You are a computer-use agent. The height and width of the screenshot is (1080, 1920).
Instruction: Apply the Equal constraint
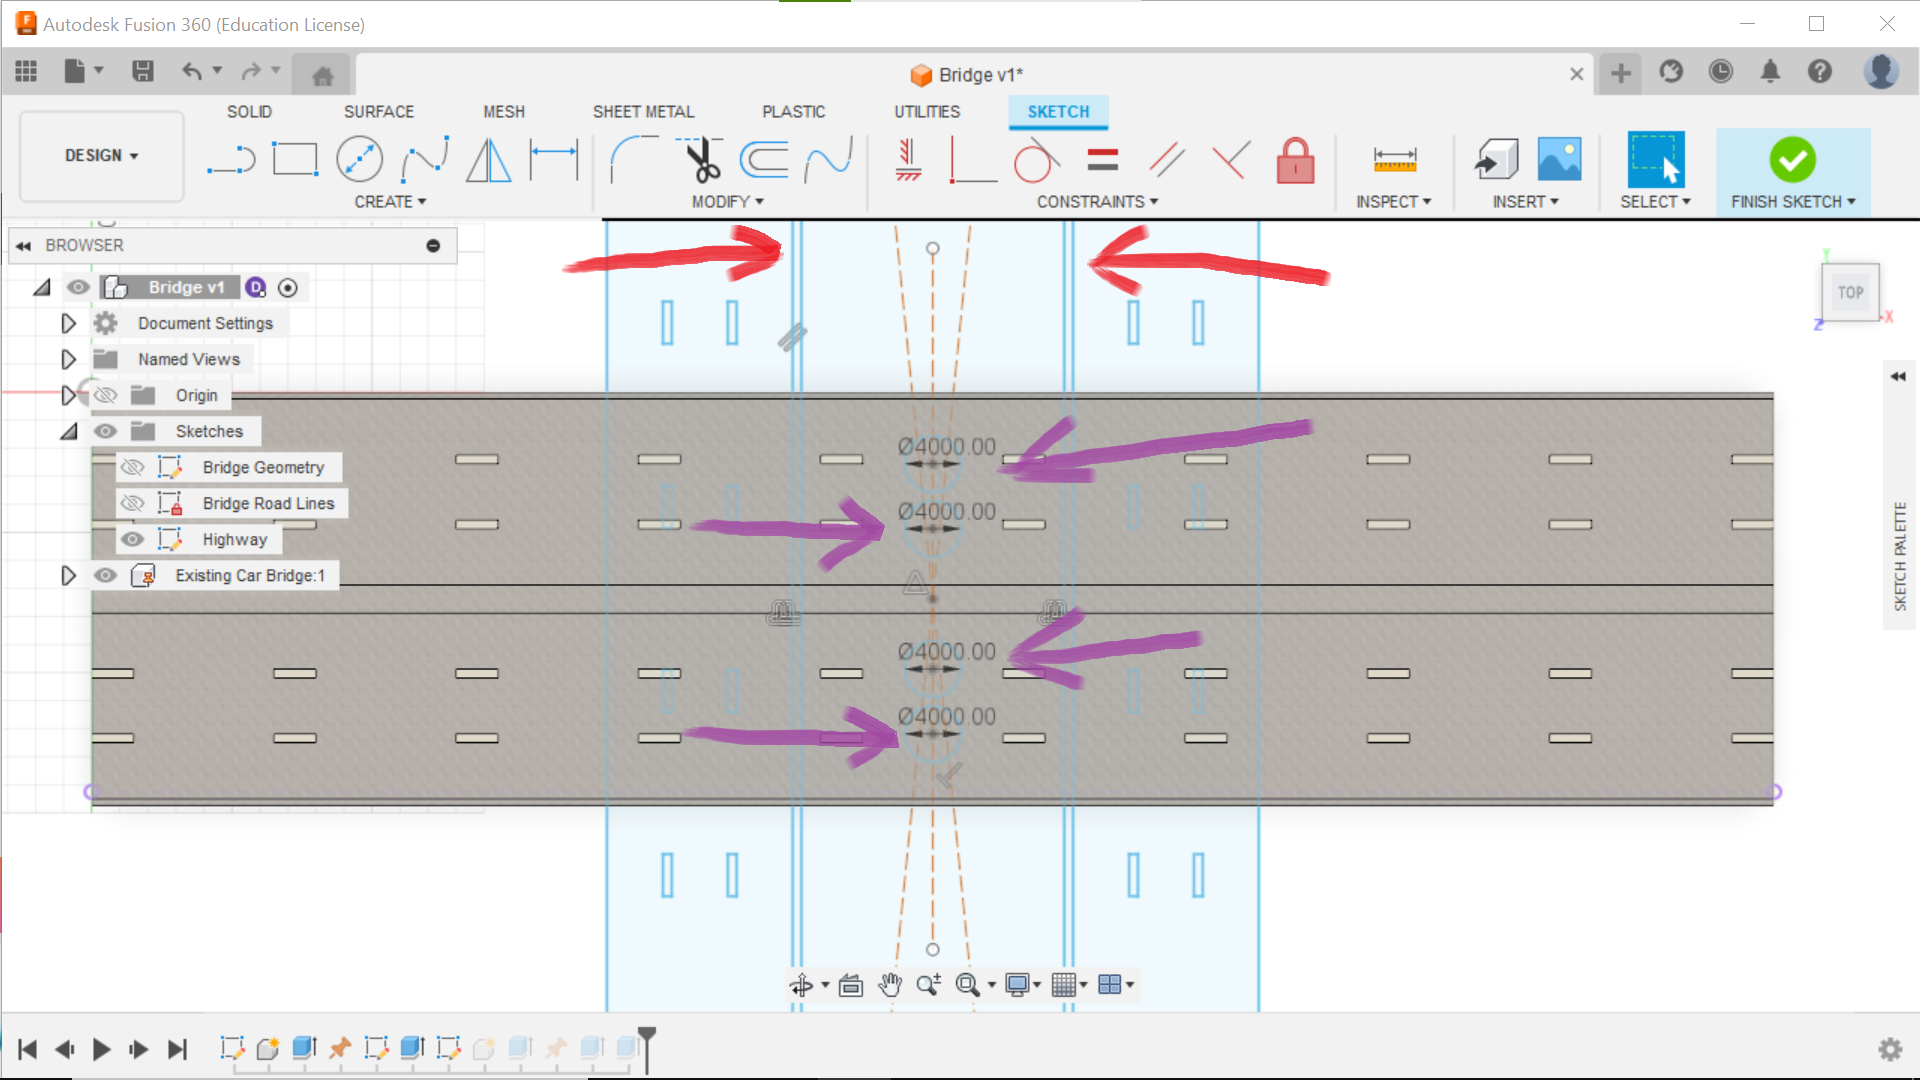[x=1102, y=160]
